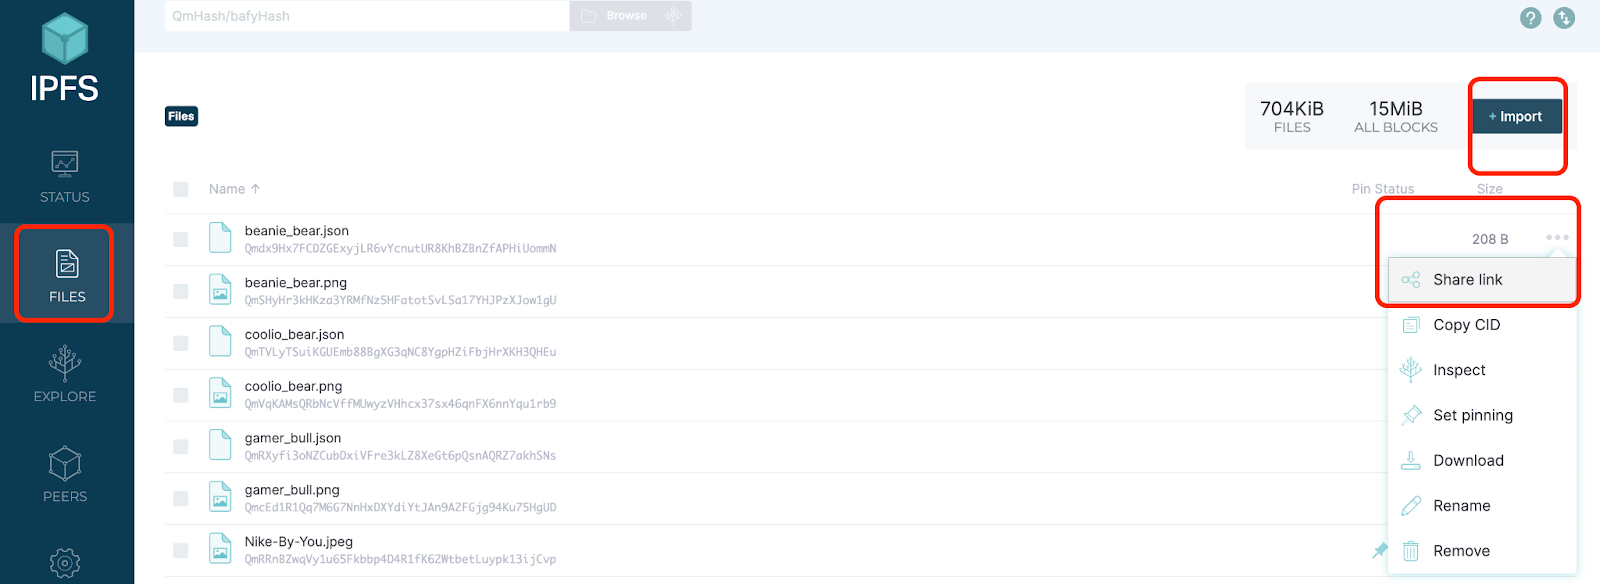
Task: Click the Files breadcrumb badge
Action: [181, 116]
